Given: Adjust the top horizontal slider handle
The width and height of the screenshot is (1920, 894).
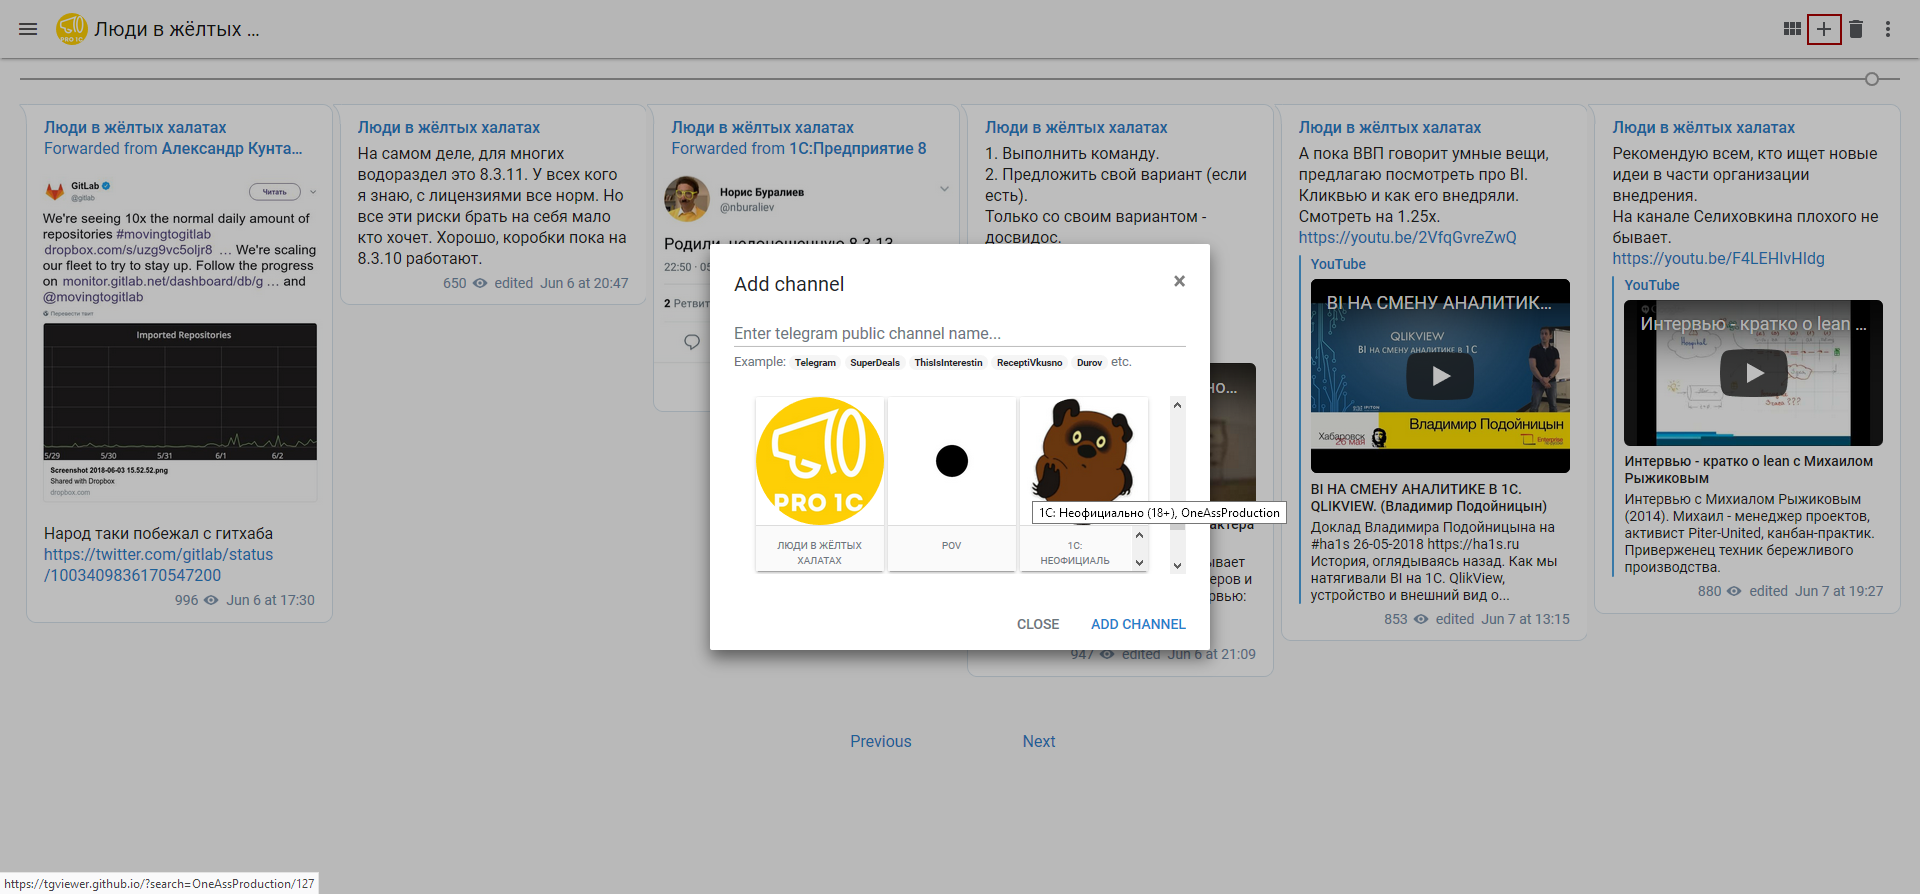Looking at the screenshot, I should click(x=1872, y=79).
